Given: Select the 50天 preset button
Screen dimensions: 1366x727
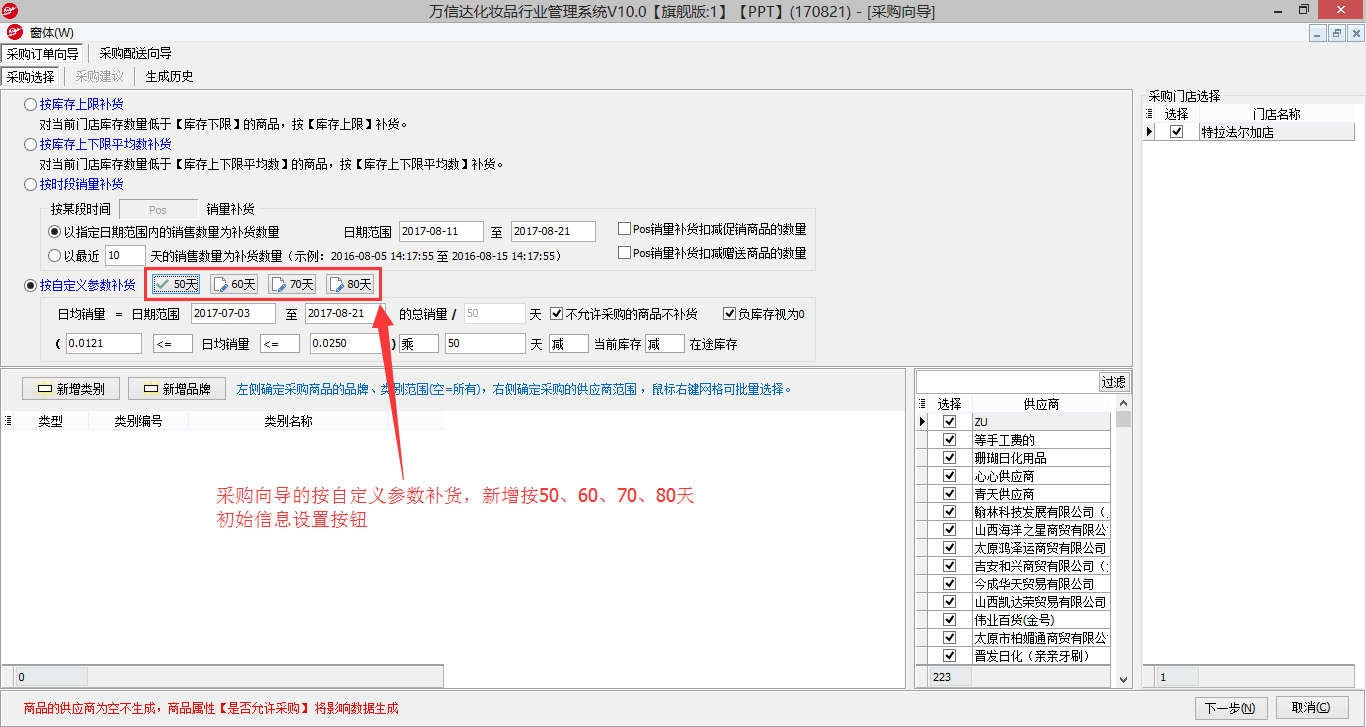Looking at the screenshot, I should point(177,285).
